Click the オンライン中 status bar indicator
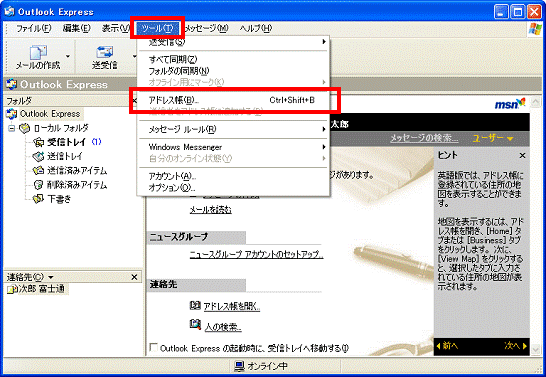546x377 pixels. tap(261, 366)
